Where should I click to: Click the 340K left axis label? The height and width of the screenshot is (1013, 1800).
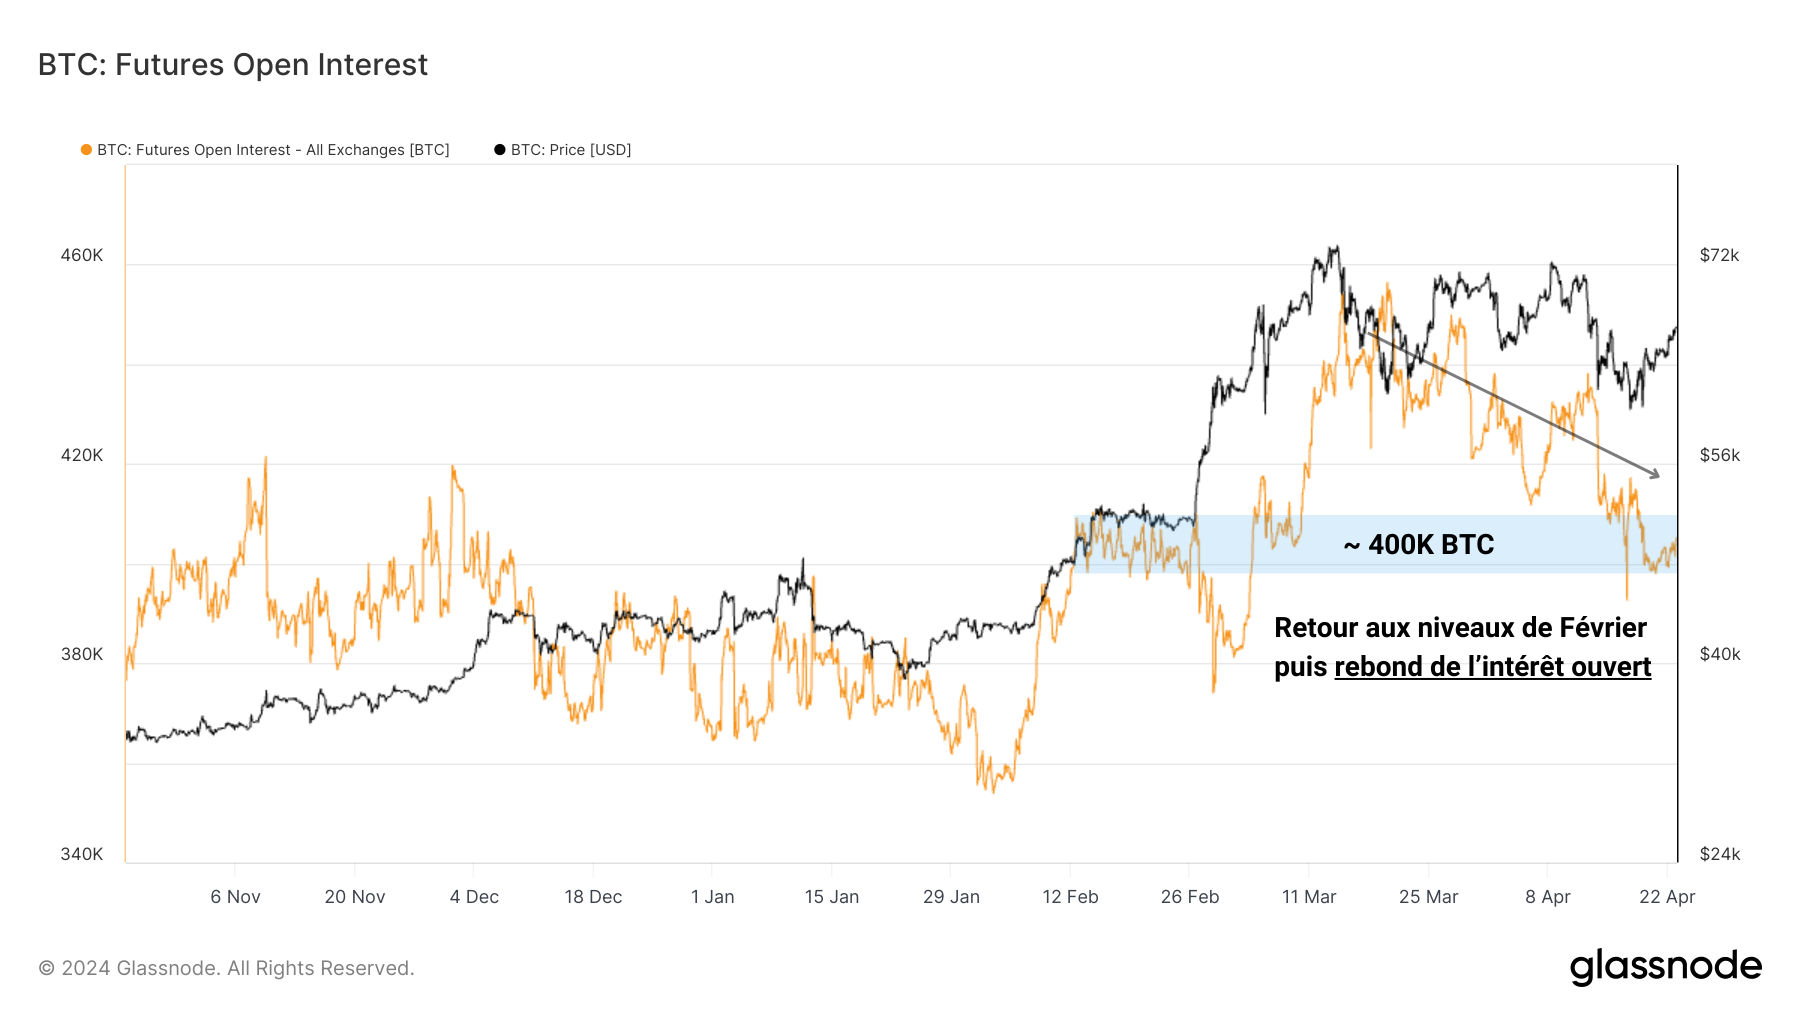tap(82, 854)
